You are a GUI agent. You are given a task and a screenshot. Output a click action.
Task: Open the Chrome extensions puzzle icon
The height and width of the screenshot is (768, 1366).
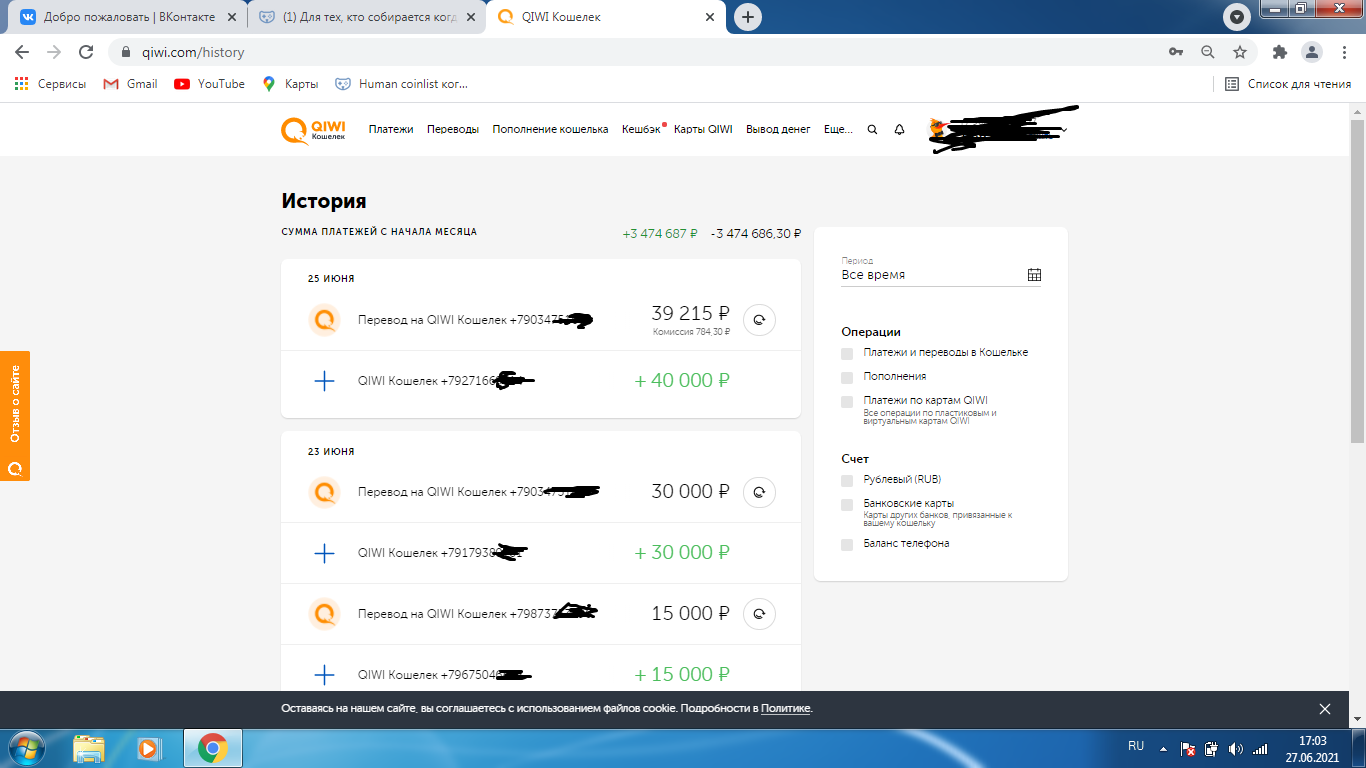1279,52
